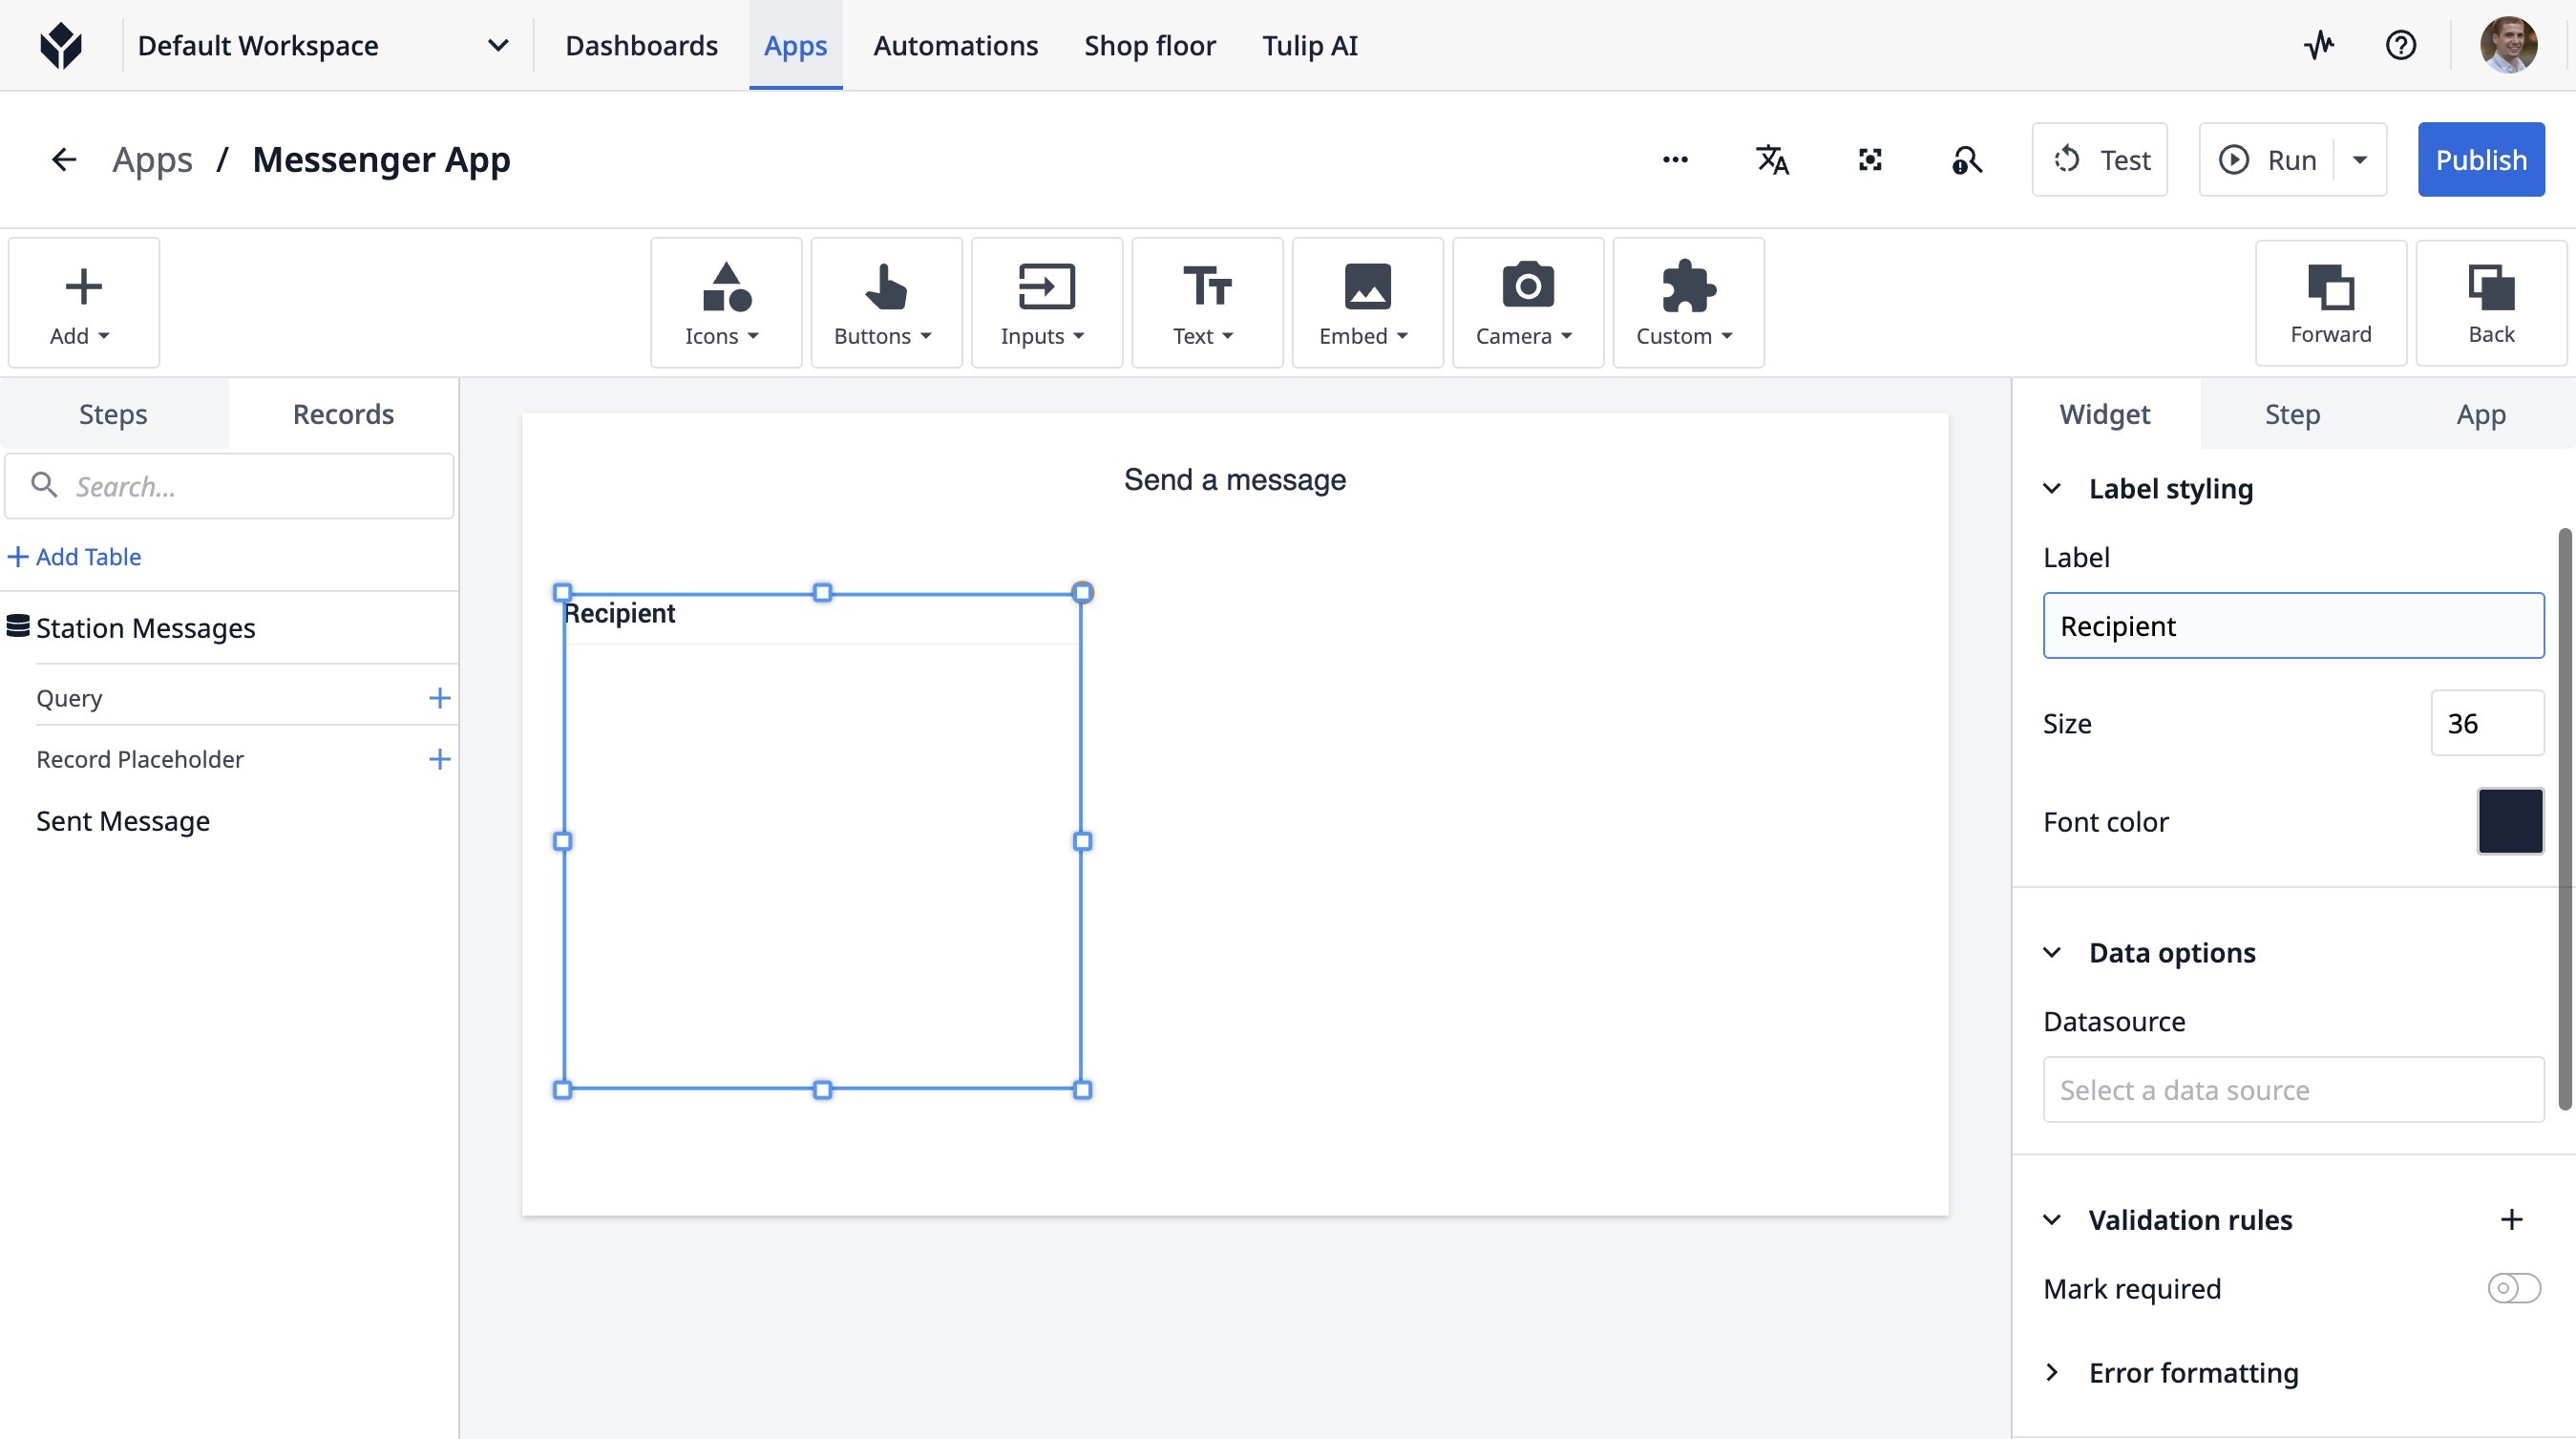2576x1439 pixels.
Task: Open the permissions lock-search icon
Action: (1967, 160)
